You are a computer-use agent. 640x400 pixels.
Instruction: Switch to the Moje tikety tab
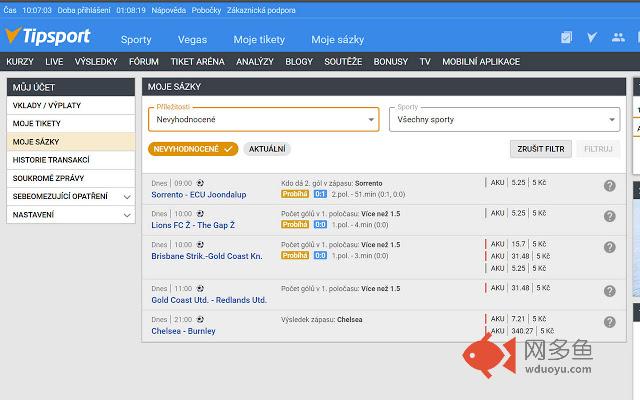(259, 40)
